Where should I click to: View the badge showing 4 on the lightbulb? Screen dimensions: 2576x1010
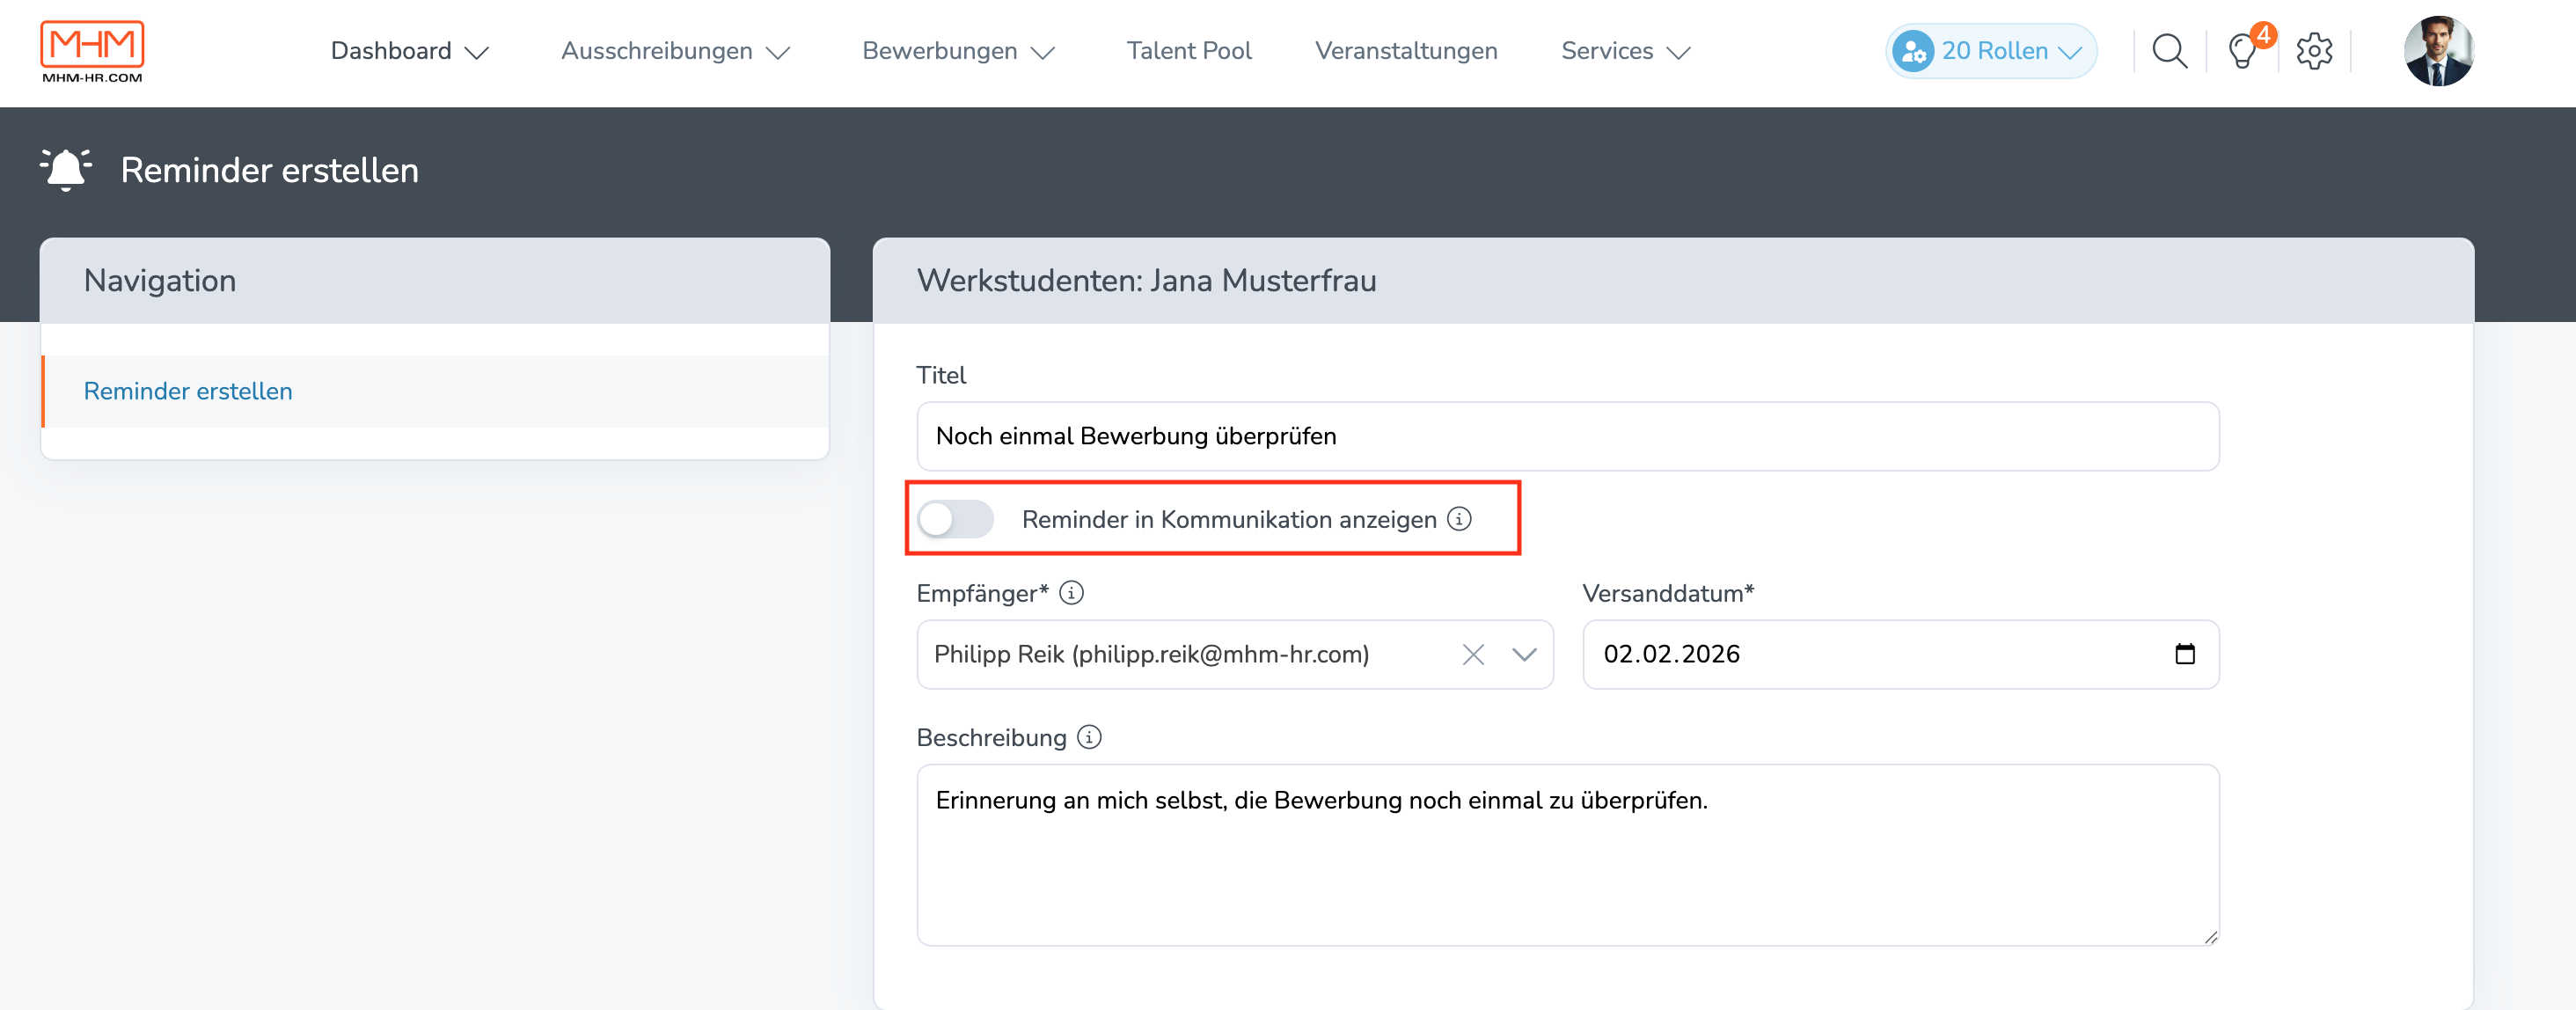point(2262,35)
